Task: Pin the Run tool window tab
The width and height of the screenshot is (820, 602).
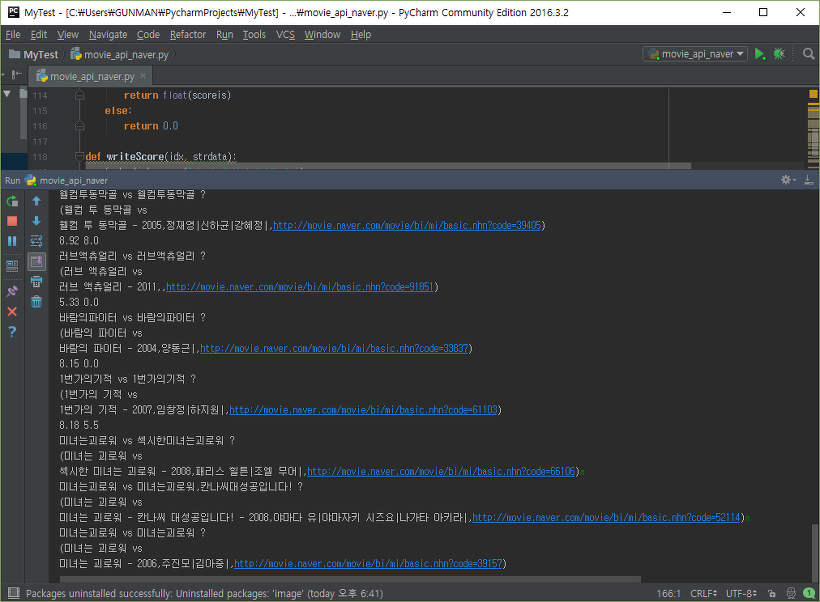Action: pyautogui.click(x=11, y=290)
